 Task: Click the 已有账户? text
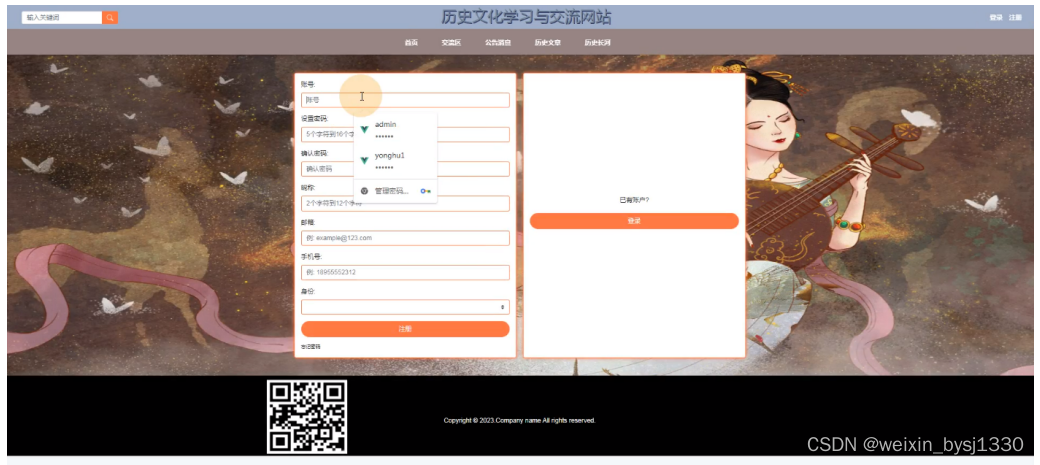634,200
